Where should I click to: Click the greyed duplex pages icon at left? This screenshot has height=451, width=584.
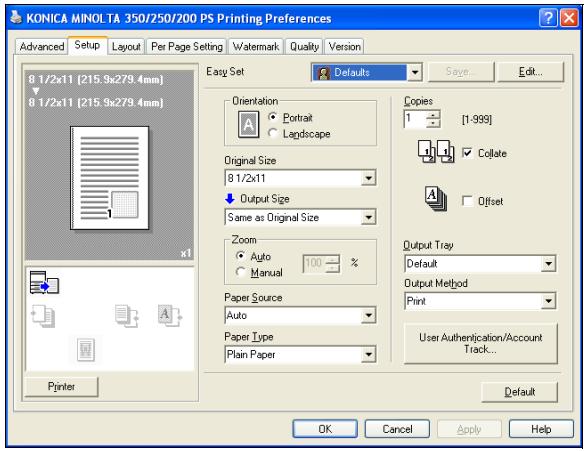(x=43, y=316)
